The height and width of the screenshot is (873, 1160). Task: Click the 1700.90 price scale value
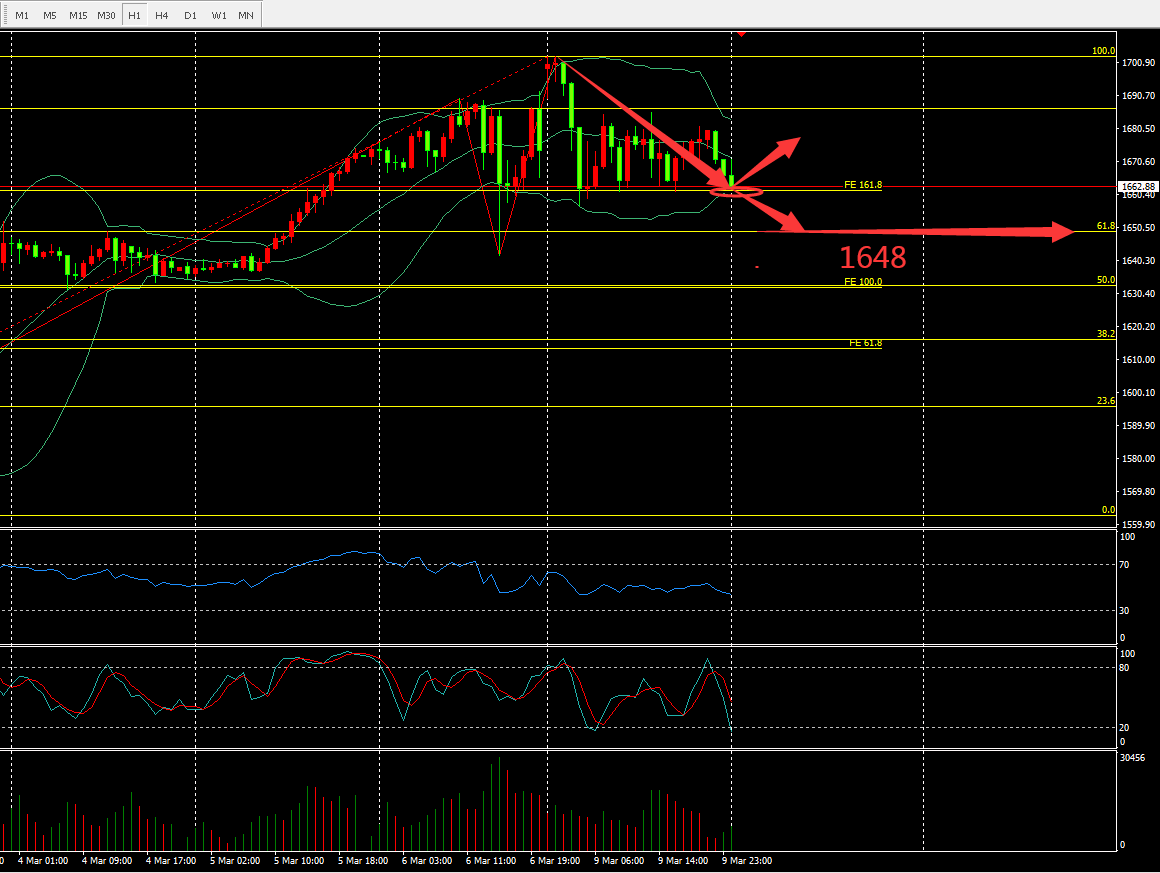pos(1139,63)
